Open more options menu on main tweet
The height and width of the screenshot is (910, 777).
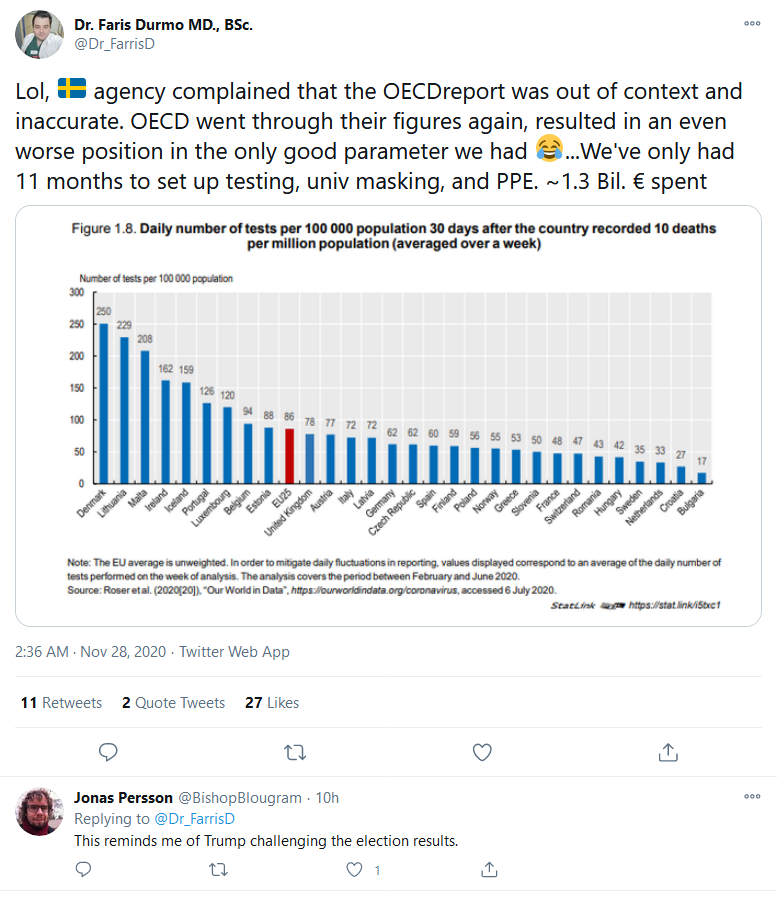coord(751,22)
